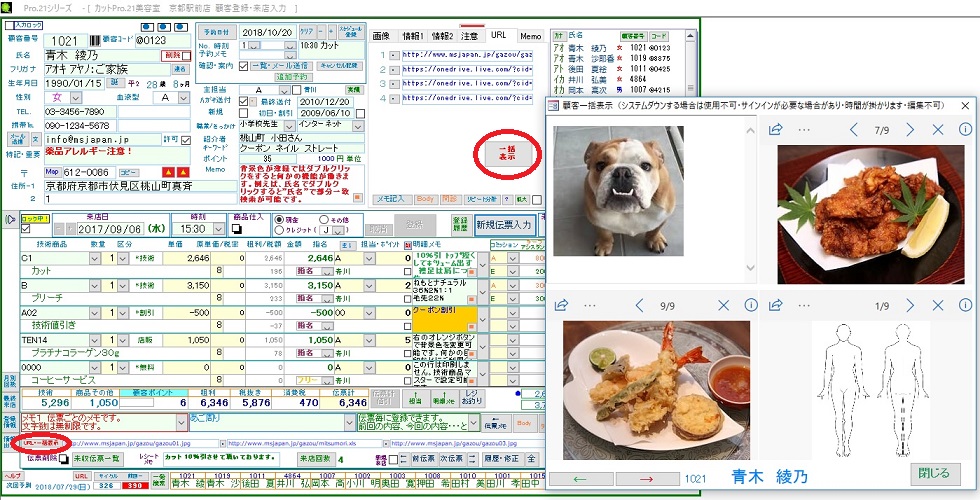The height and width of the screenshot is (500, 980).
Task: Go to previous image in 7/9 viewer
Action: [x=854, y=129]
